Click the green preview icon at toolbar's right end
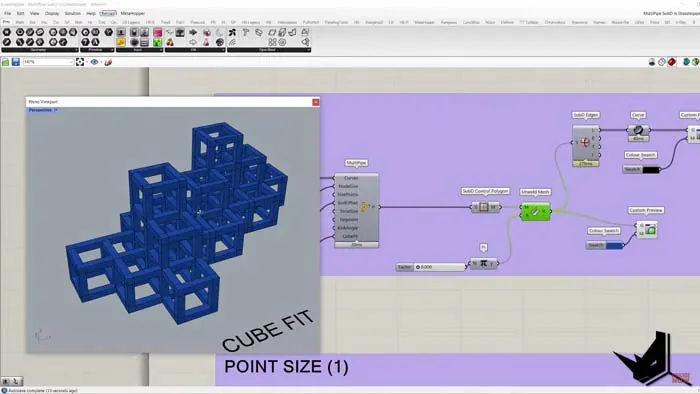 (696, 62)
